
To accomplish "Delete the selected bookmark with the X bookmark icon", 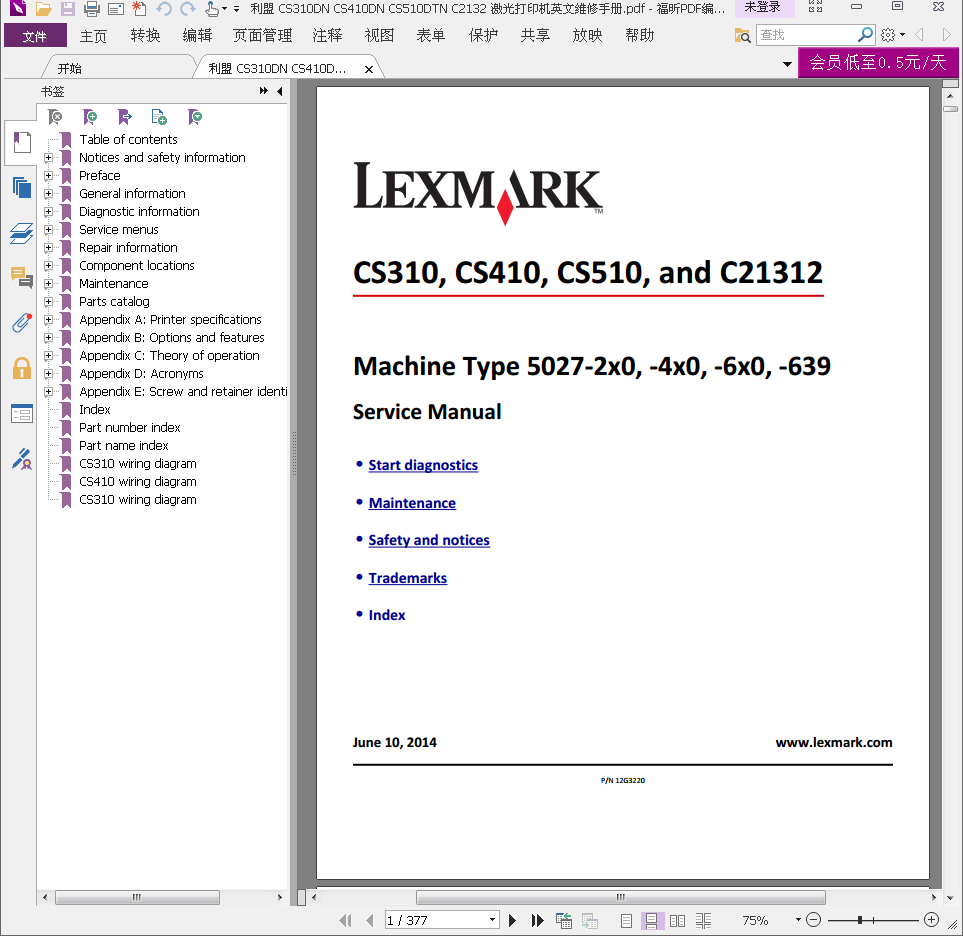I will point(55,117).
